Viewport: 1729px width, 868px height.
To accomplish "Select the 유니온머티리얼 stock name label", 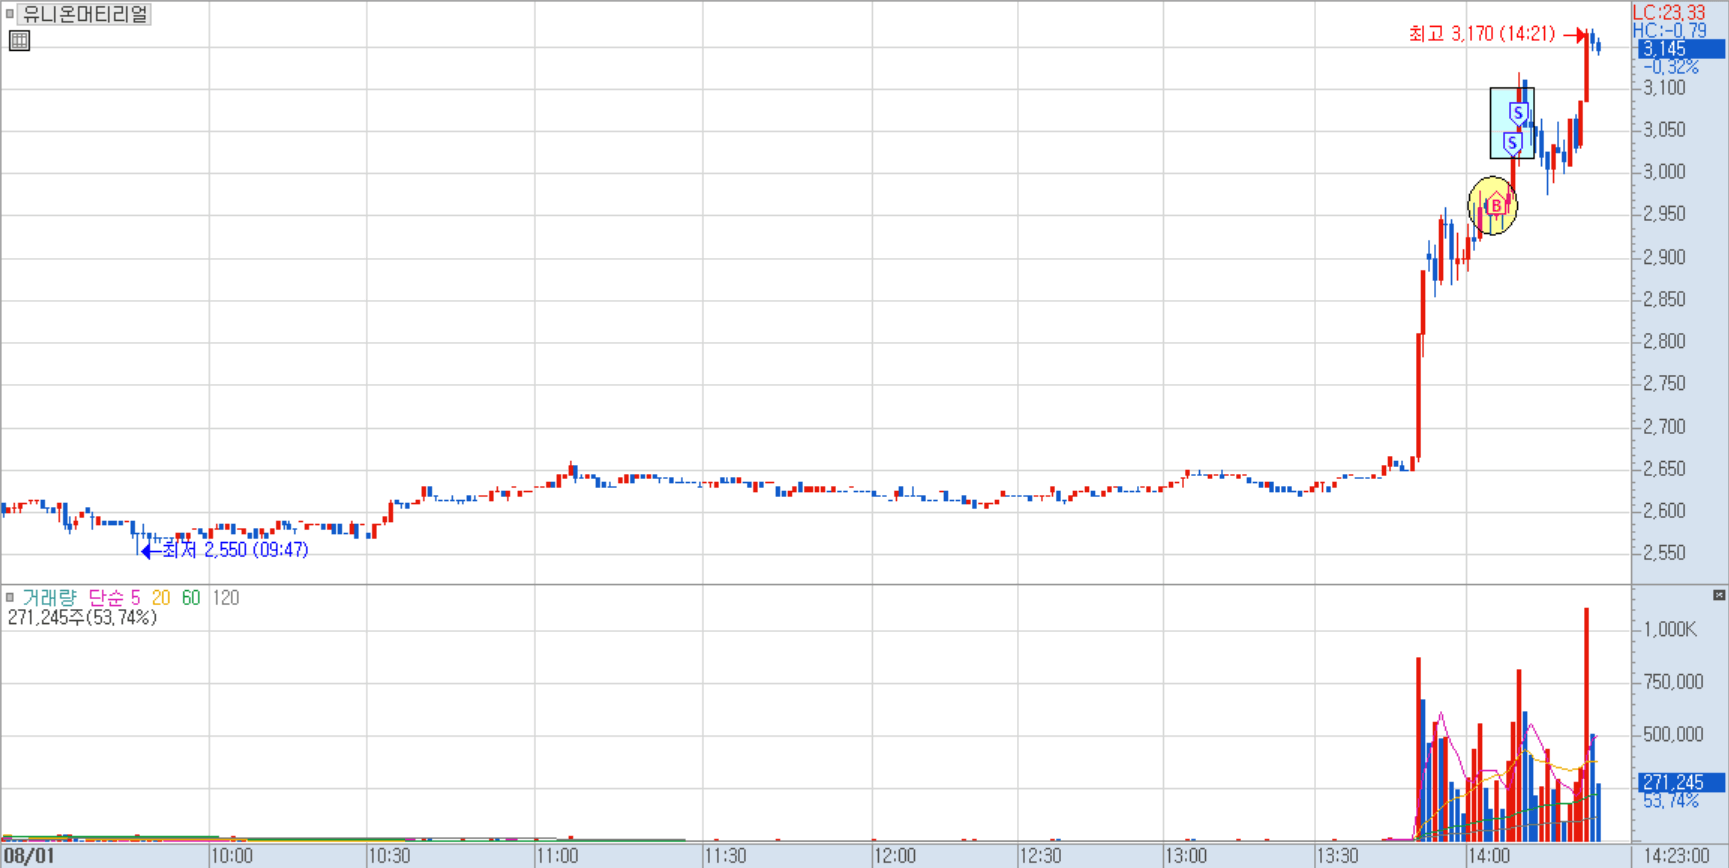I will (85, 14).
